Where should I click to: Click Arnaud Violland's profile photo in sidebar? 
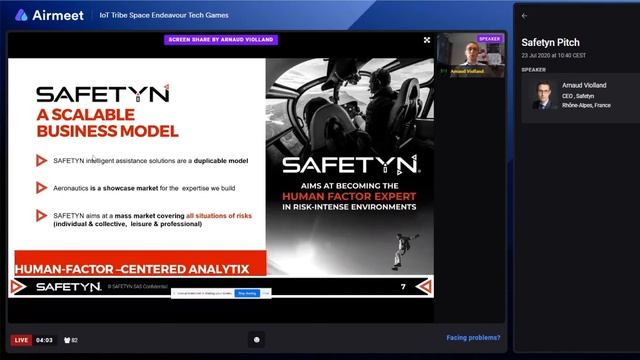point(544,95)
